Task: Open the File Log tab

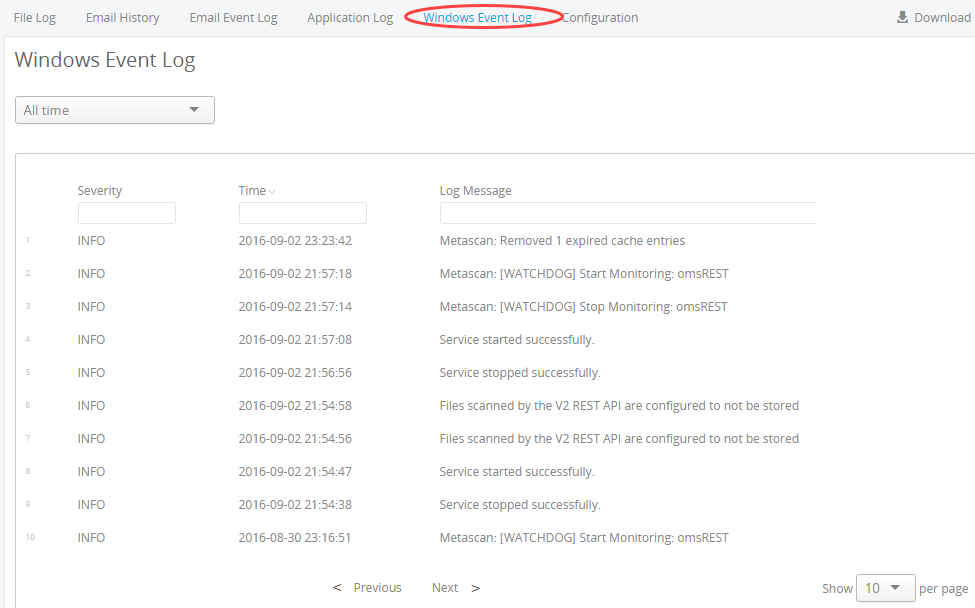Action: point(35,17)
